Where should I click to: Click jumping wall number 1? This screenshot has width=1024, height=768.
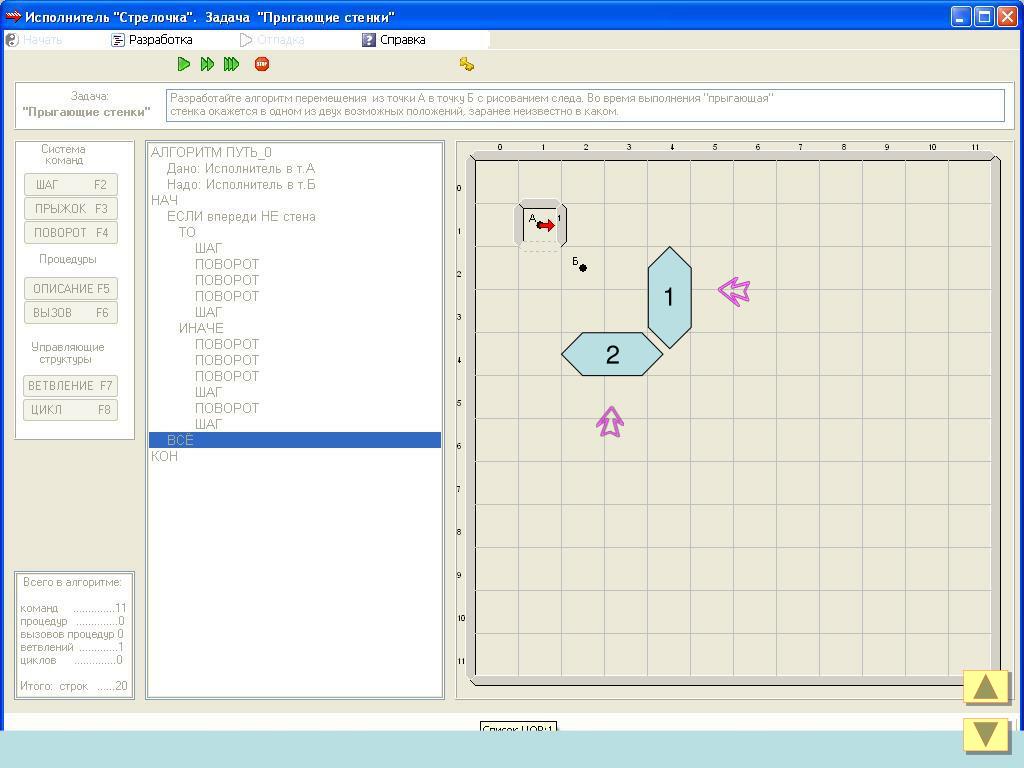point(669,297)
